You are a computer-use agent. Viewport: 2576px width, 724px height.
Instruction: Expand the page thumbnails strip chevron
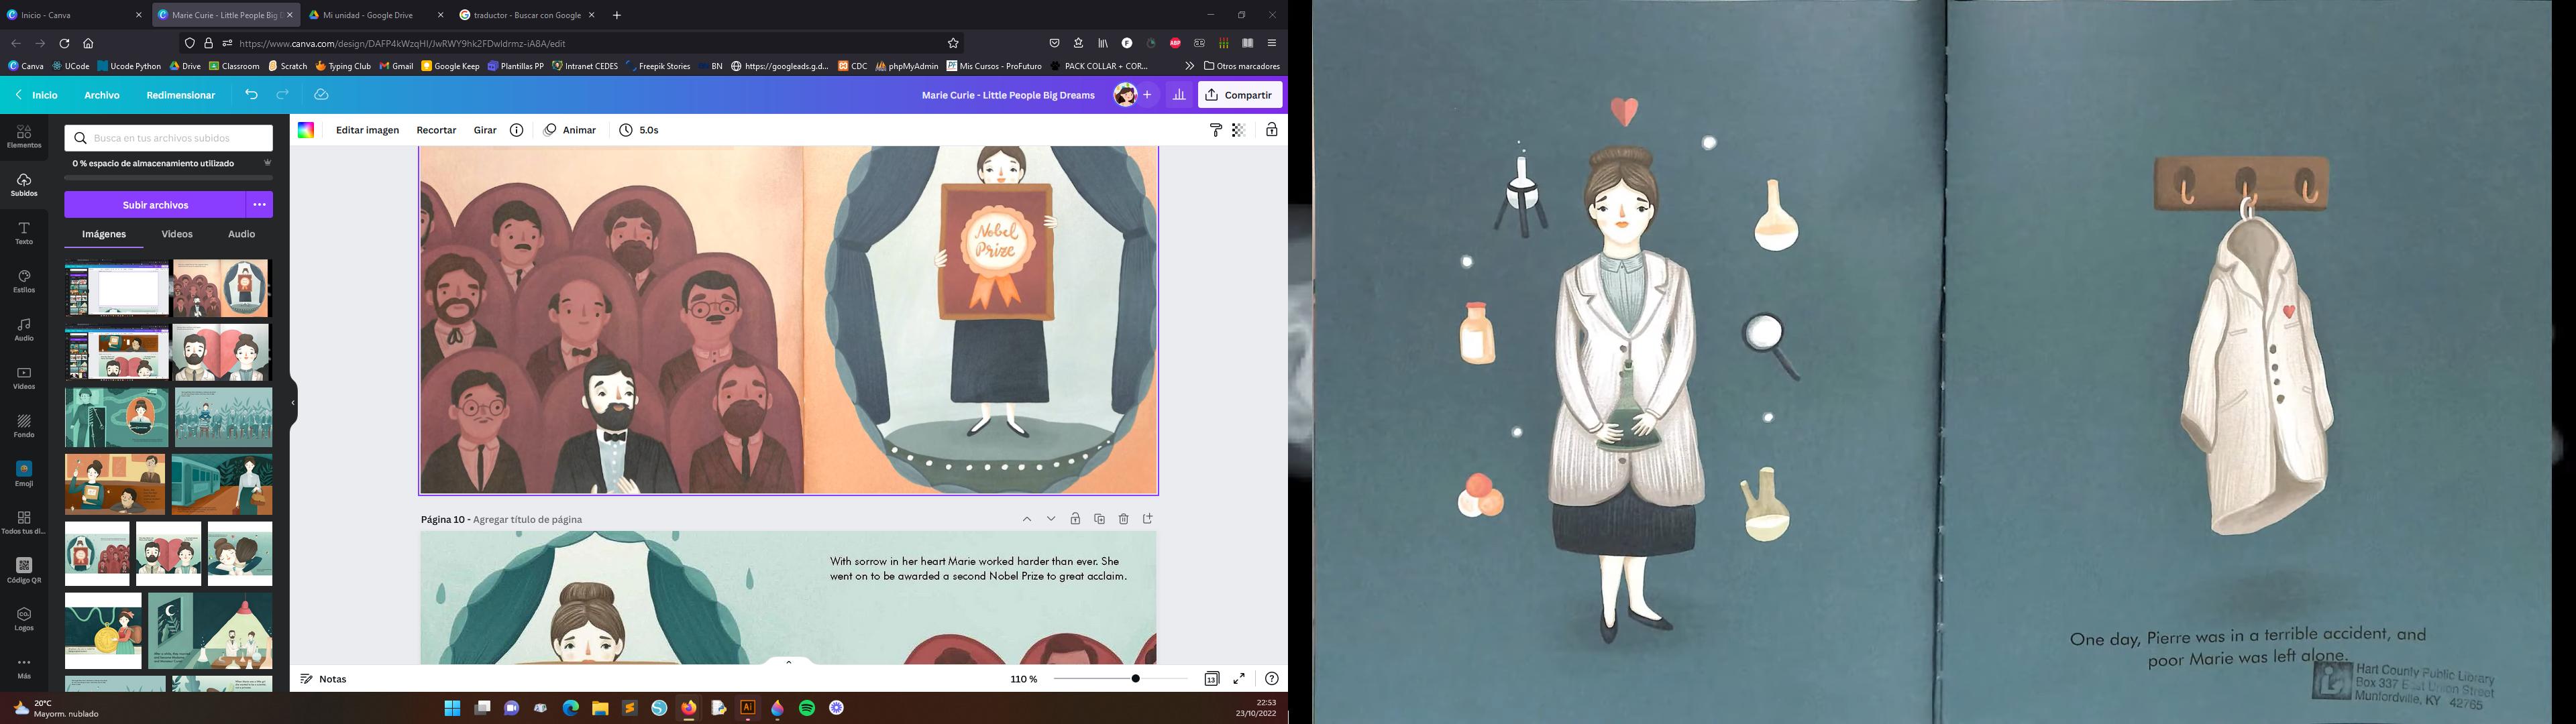(x=789, y=661)
